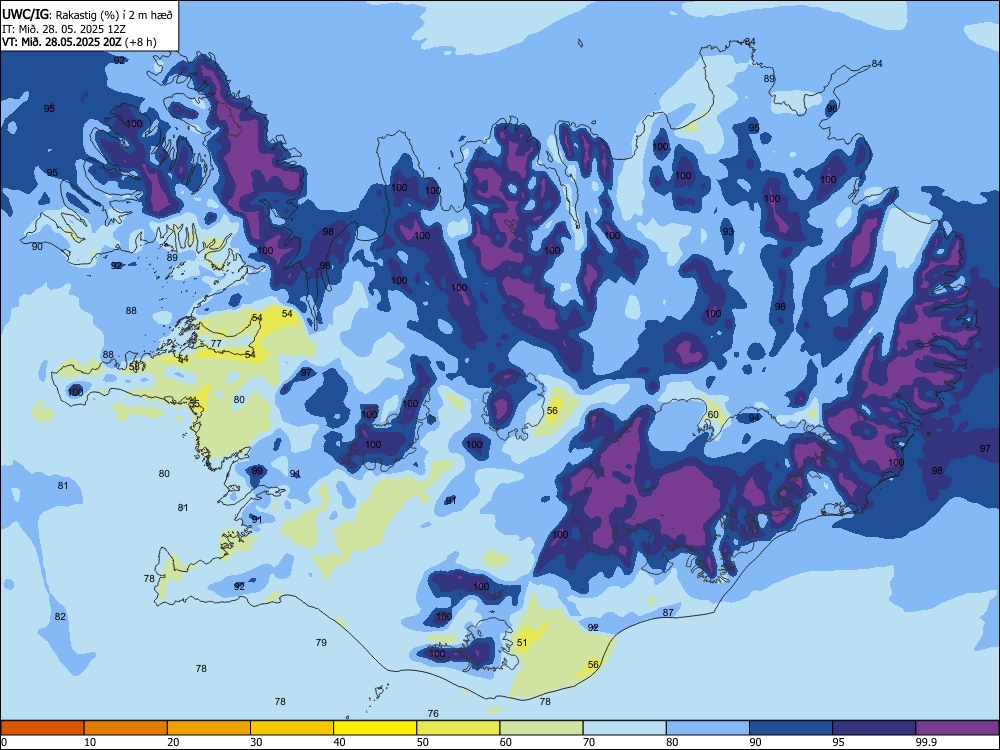Click the purple legend swatch above 99.9
The image size is (1000, 750).
pos(957,728)
